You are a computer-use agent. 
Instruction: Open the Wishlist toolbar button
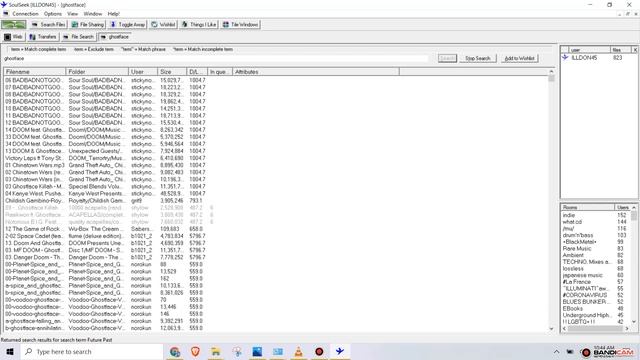(163, 24)
